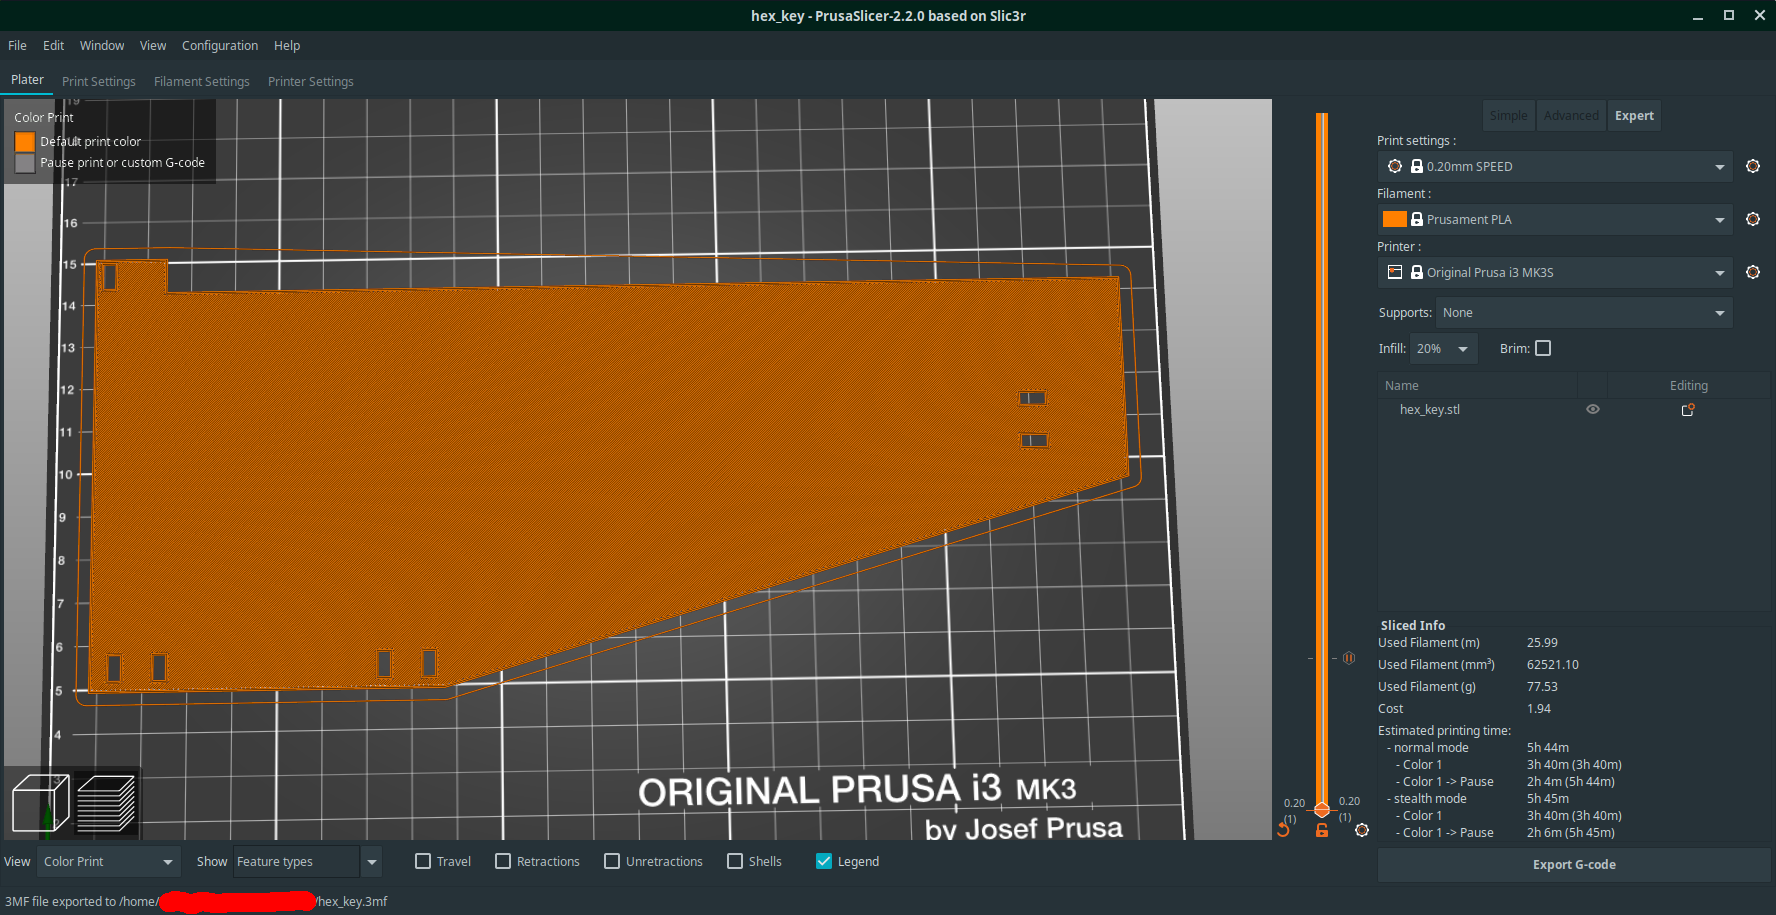
Task: Click the color change pause marker icon
Action: pos(1349,658)
